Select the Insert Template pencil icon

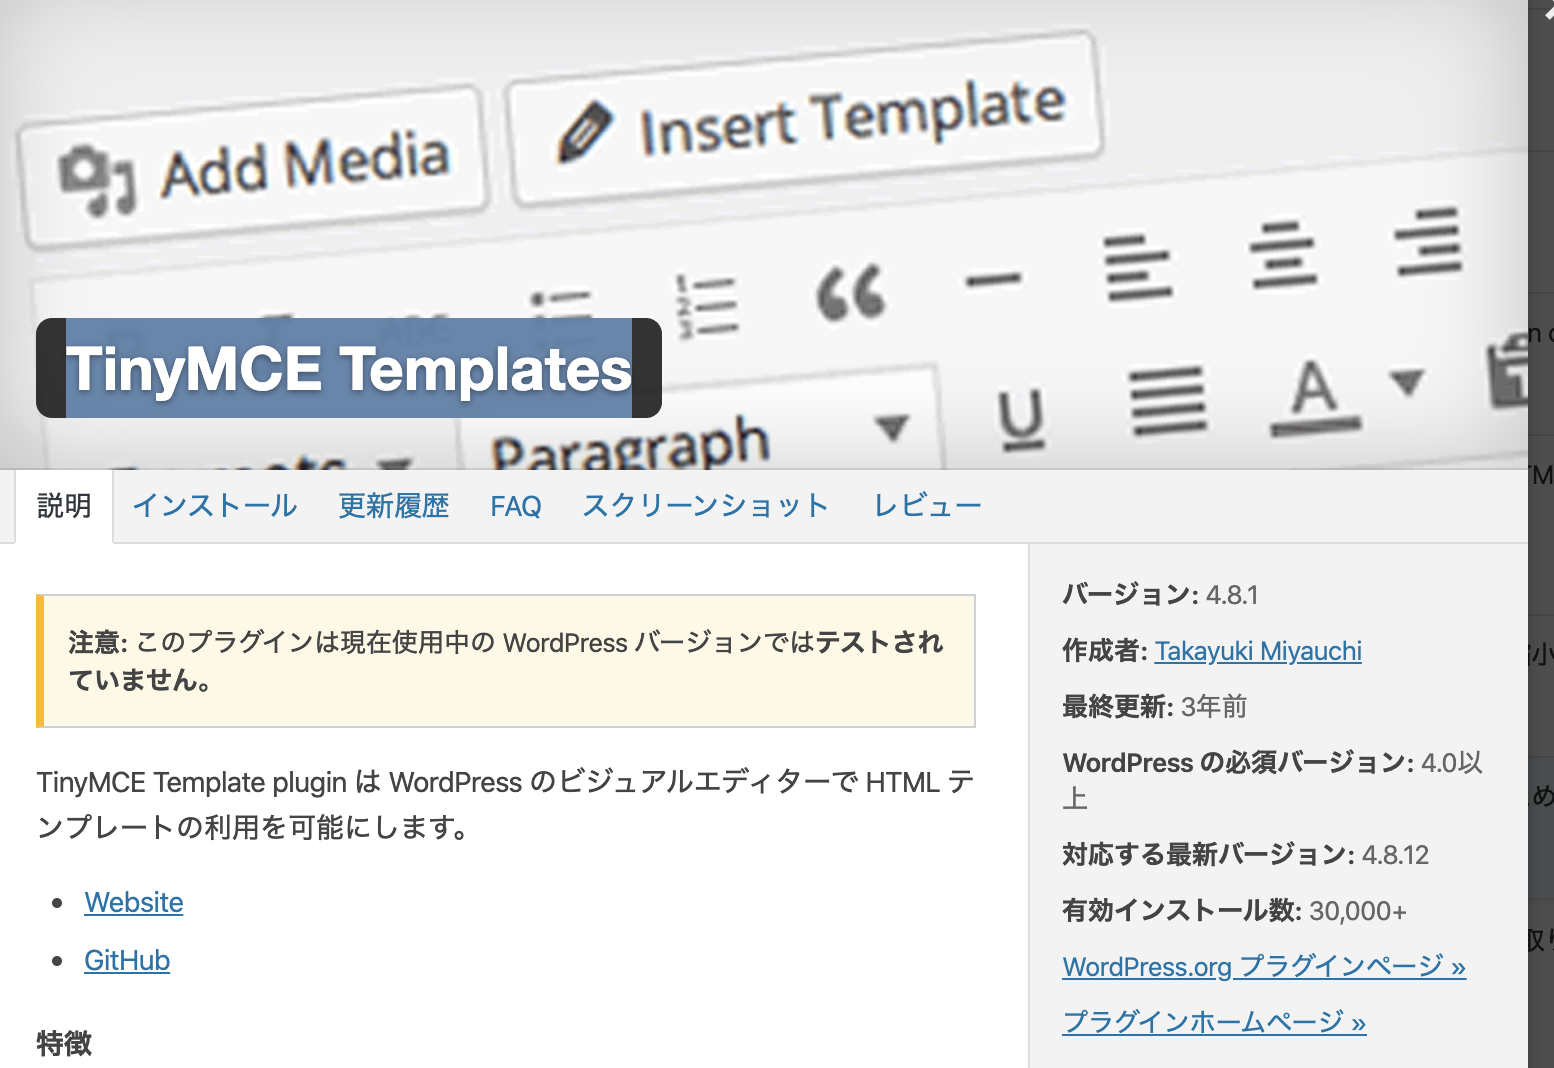point(588,127)
